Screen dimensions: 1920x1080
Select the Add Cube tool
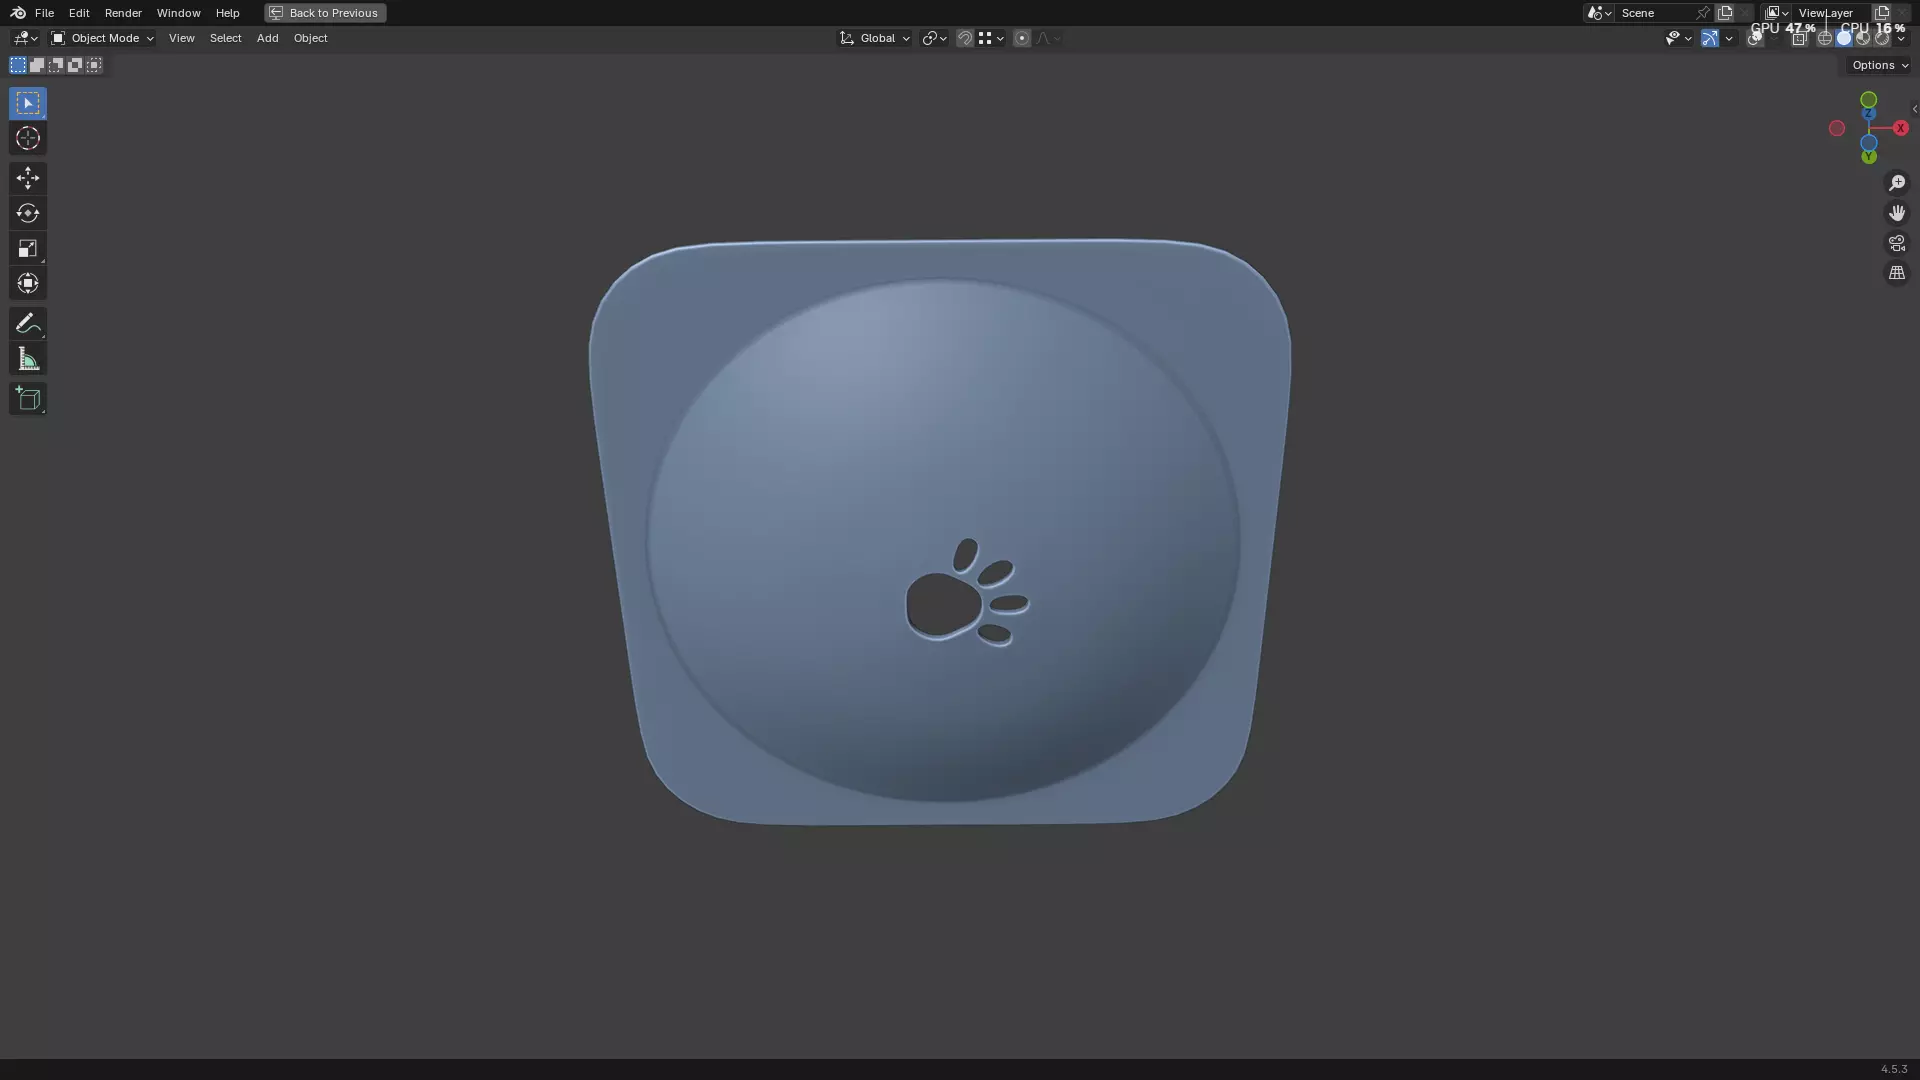(28, 399)
